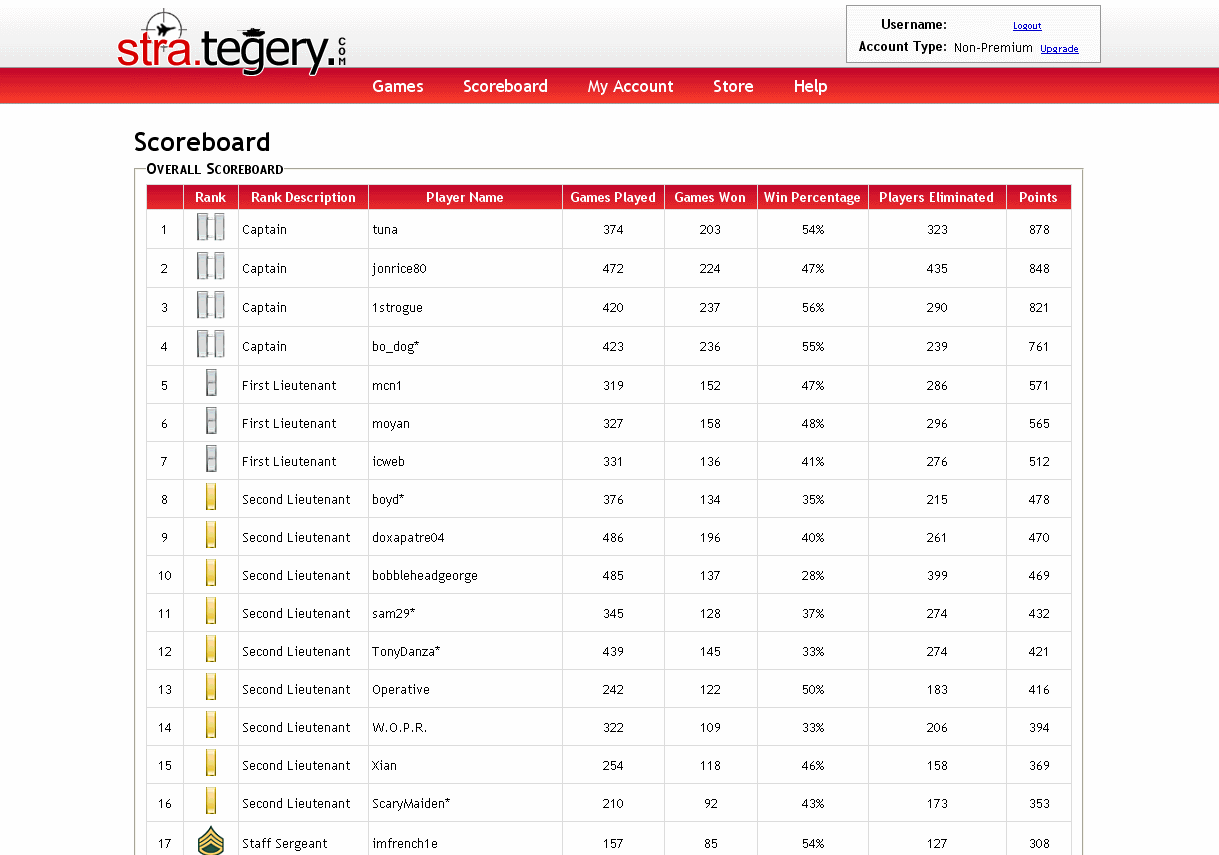Image resolution: width=1219 pixels, height=855 pixels.
Task: Open the Store page
Action: coord(733,86)
